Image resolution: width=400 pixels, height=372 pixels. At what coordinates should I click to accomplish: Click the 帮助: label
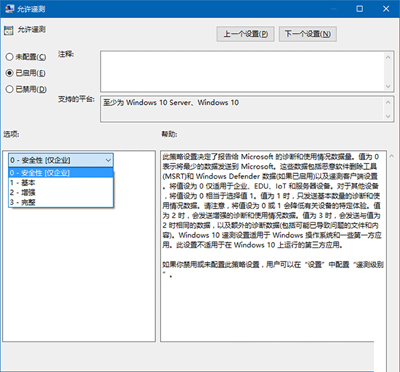pos(170,134)
